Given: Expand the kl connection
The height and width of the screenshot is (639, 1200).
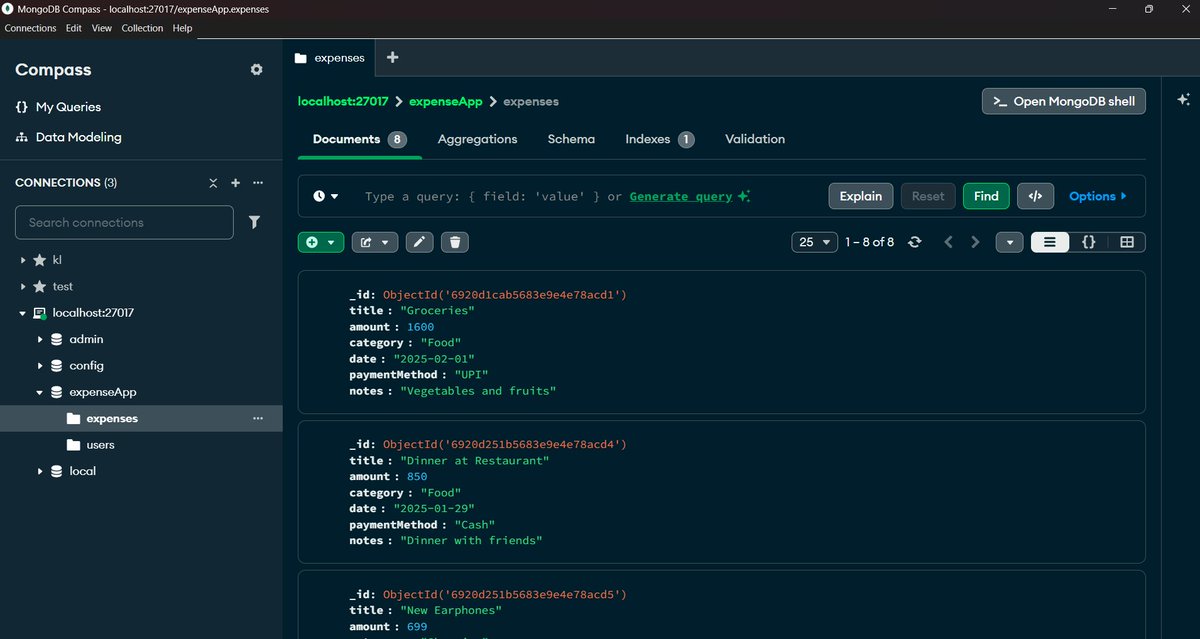Looking at the screenshot, I should click(23, 260).
